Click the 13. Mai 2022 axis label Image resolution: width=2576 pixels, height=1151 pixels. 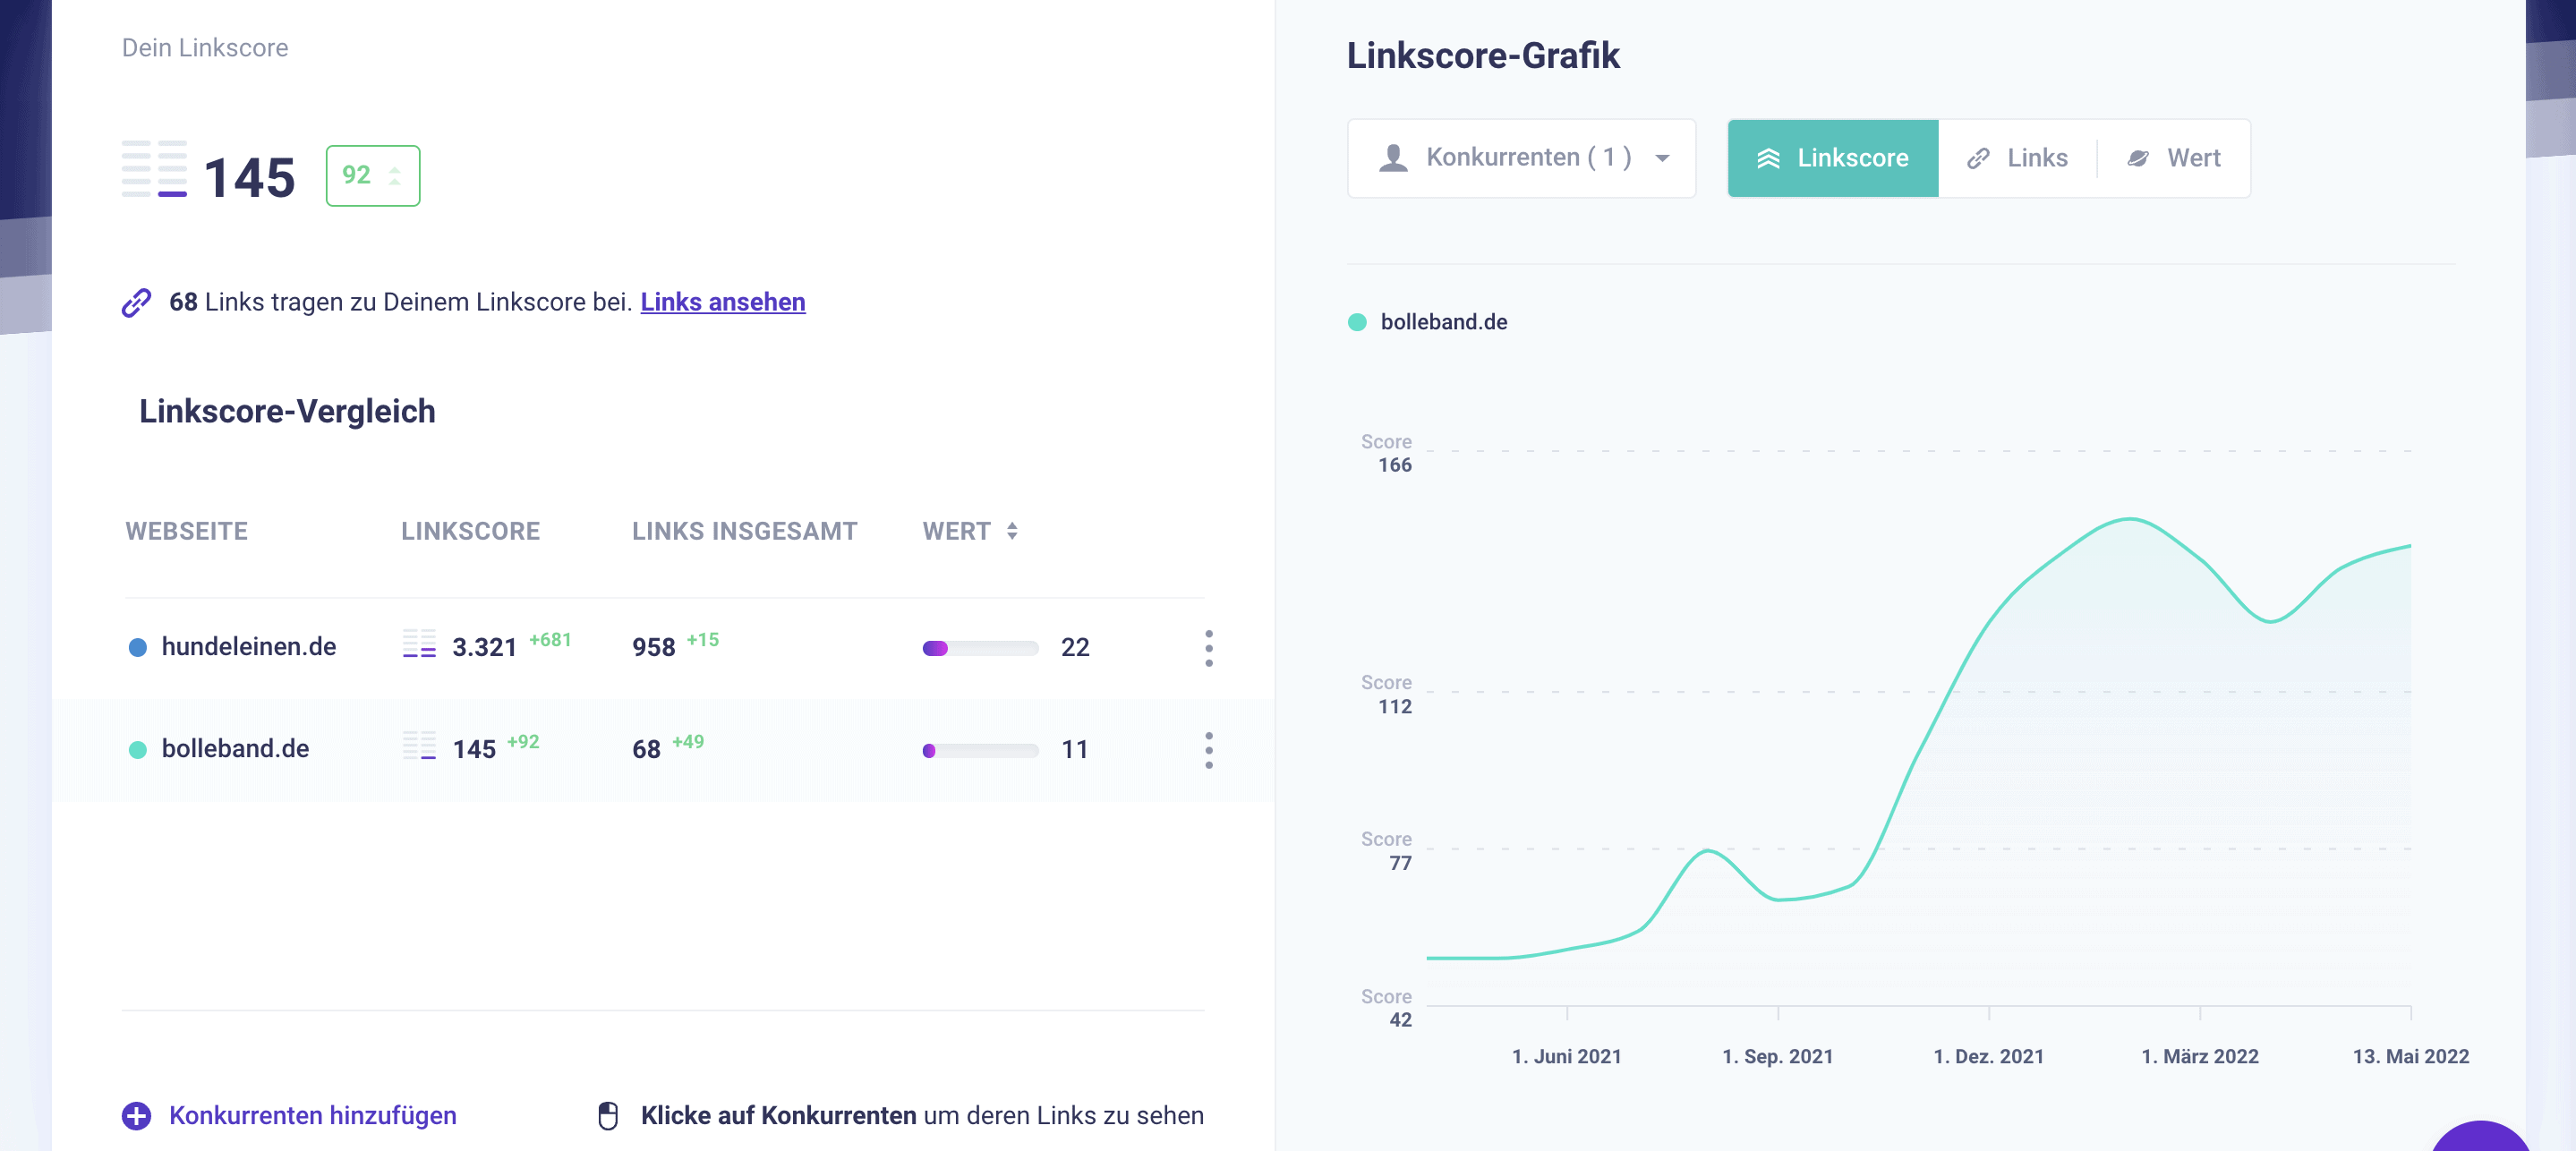tap(2410, 1056)
